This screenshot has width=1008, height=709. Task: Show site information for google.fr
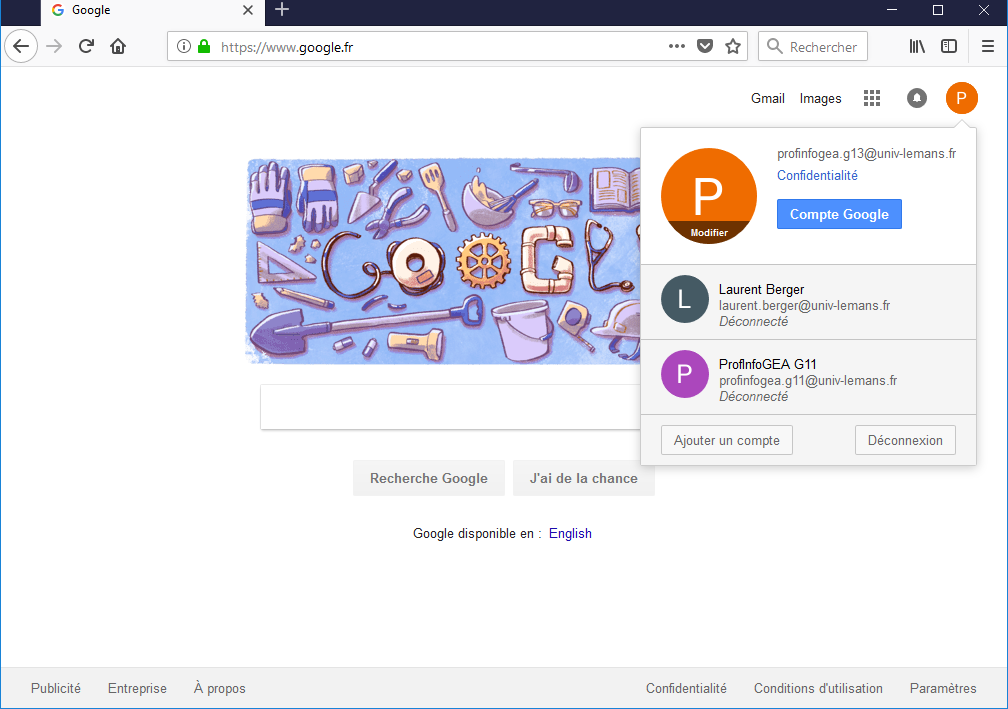pos(184,46)
